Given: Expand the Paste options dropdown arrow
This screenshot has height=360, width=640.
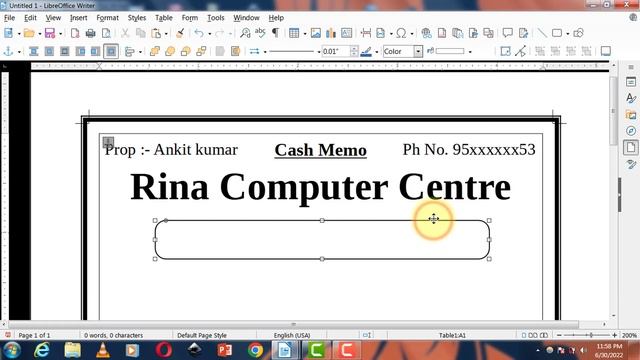Looking at the screenshot, I should tap(166, 33).
